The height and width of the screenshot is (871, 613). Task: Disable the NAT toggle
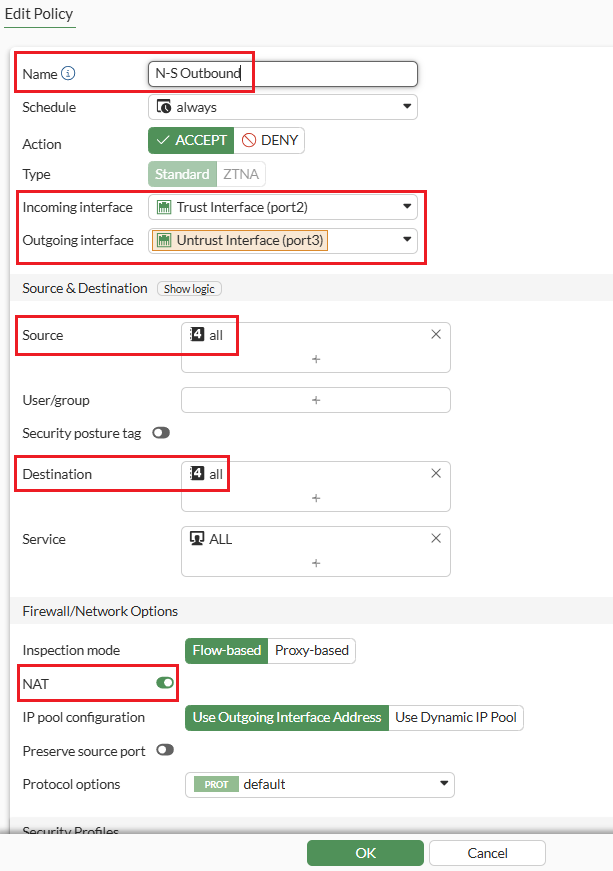click(165, 683)
